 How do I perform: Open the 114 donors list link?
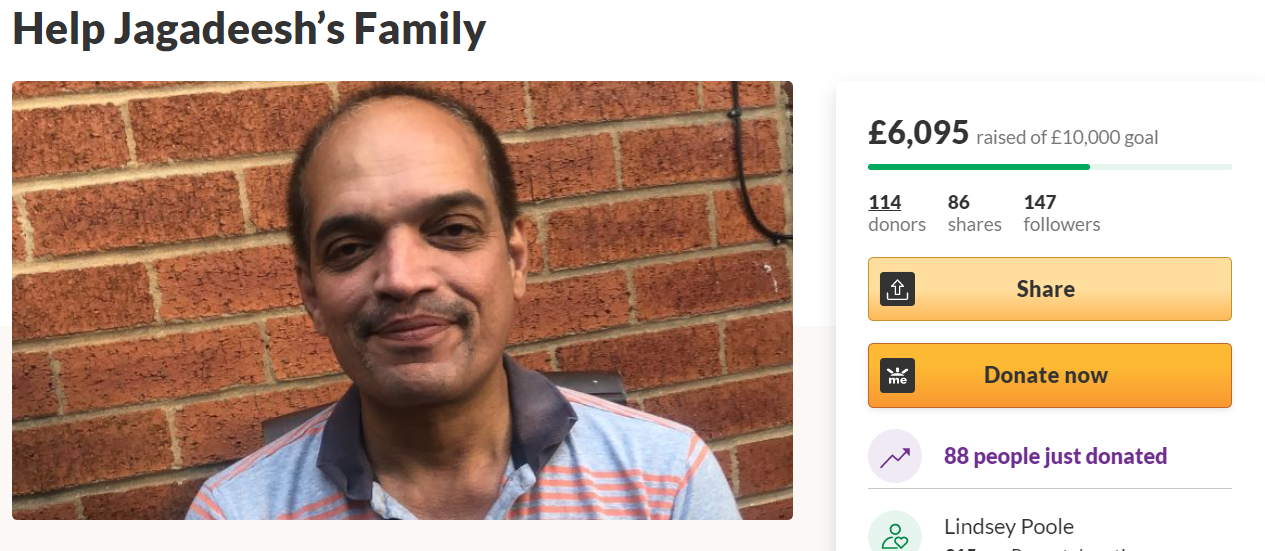pos(884,202)
